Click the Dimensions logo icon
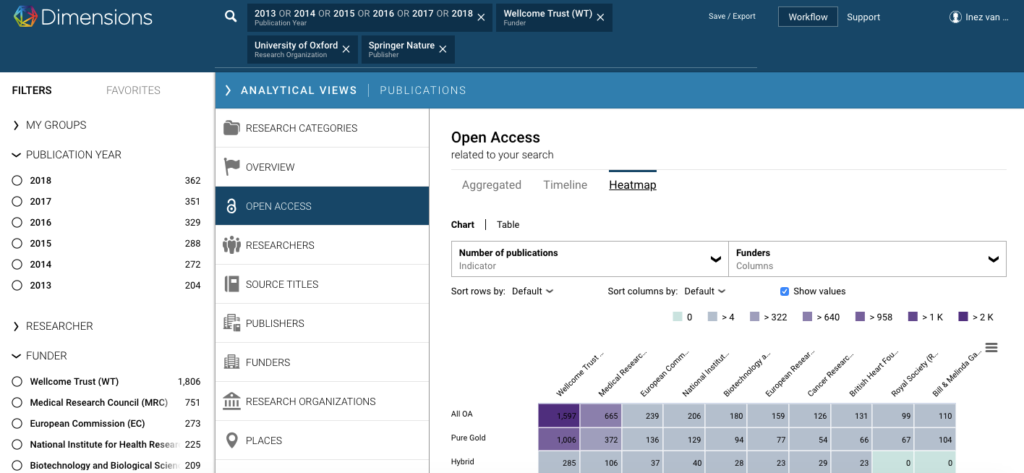This screenshot has width=1024, height=473. (x=25, y=17)
